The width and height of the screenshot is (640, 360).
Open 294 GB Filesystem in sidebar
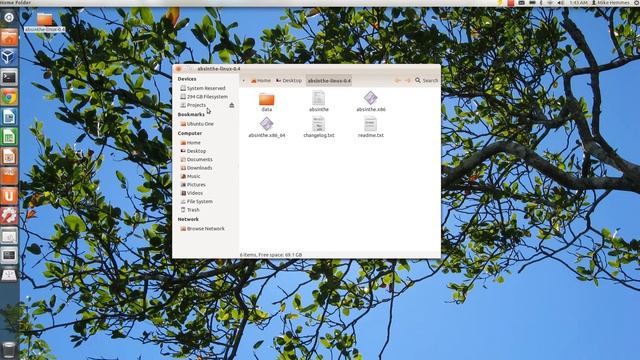pyautogui.click(x=204, y=97)
